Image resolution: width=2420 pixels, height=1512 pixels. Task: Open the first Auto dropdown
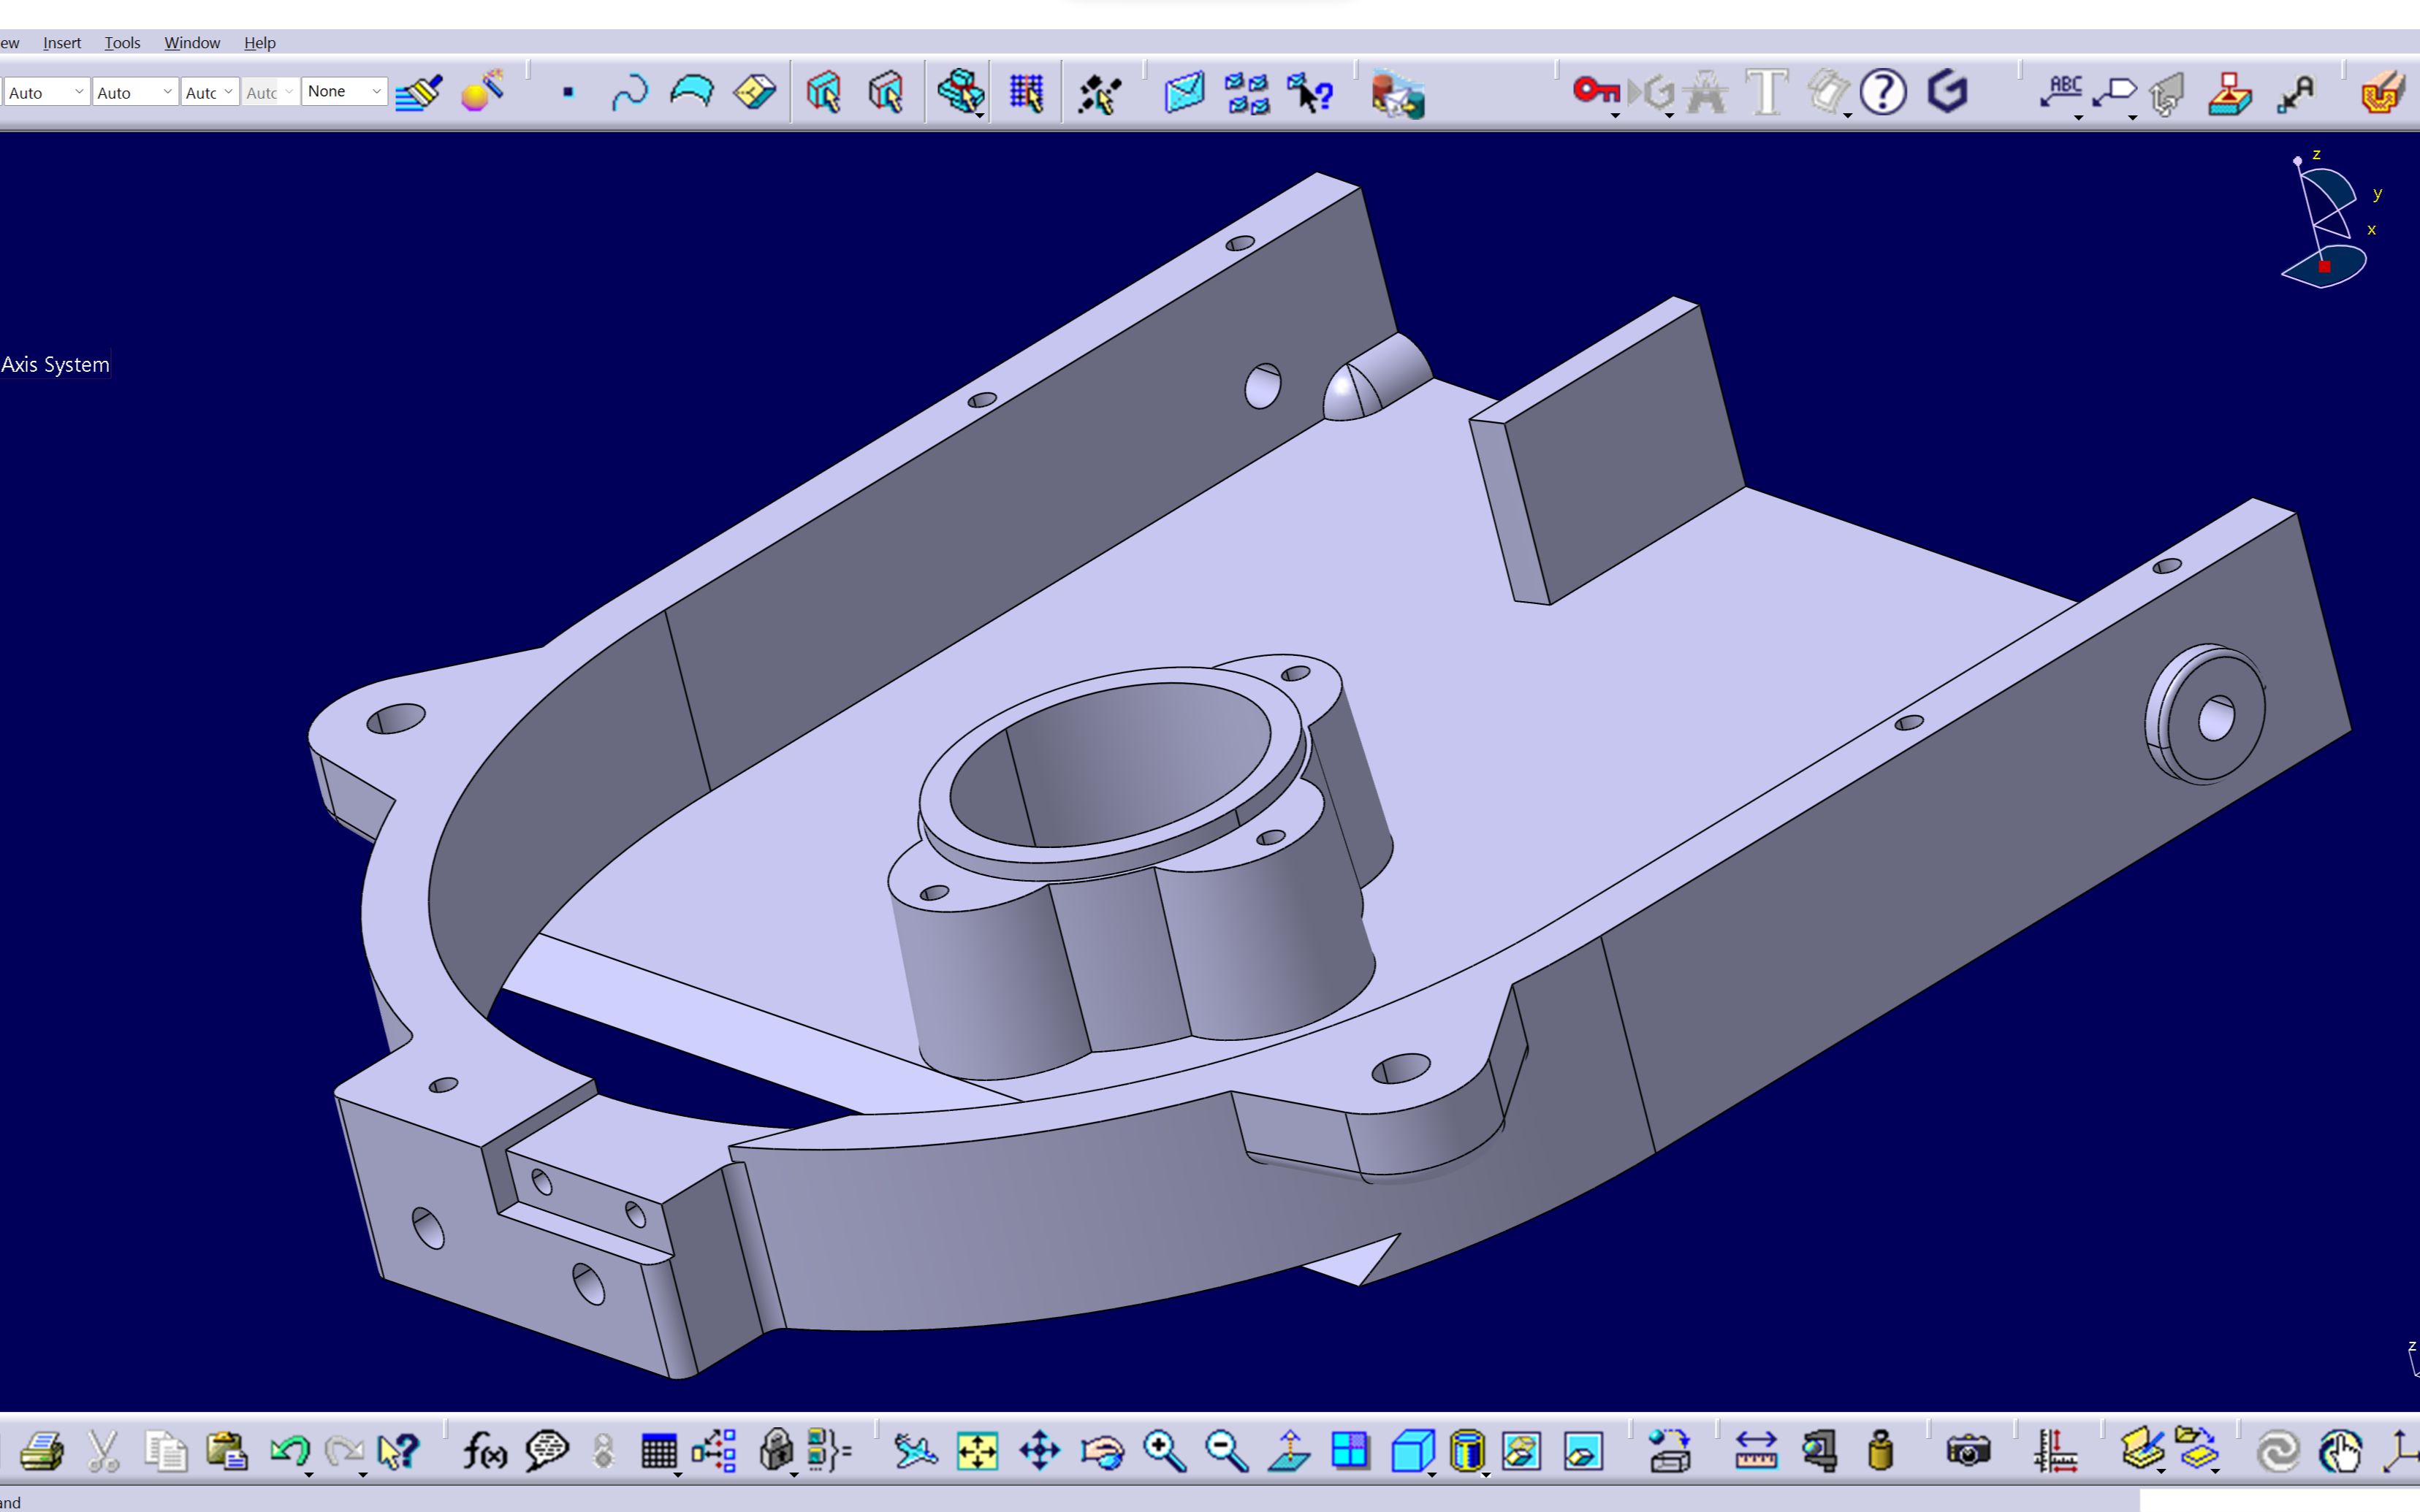pyautogui.click(x=78, y=92)
